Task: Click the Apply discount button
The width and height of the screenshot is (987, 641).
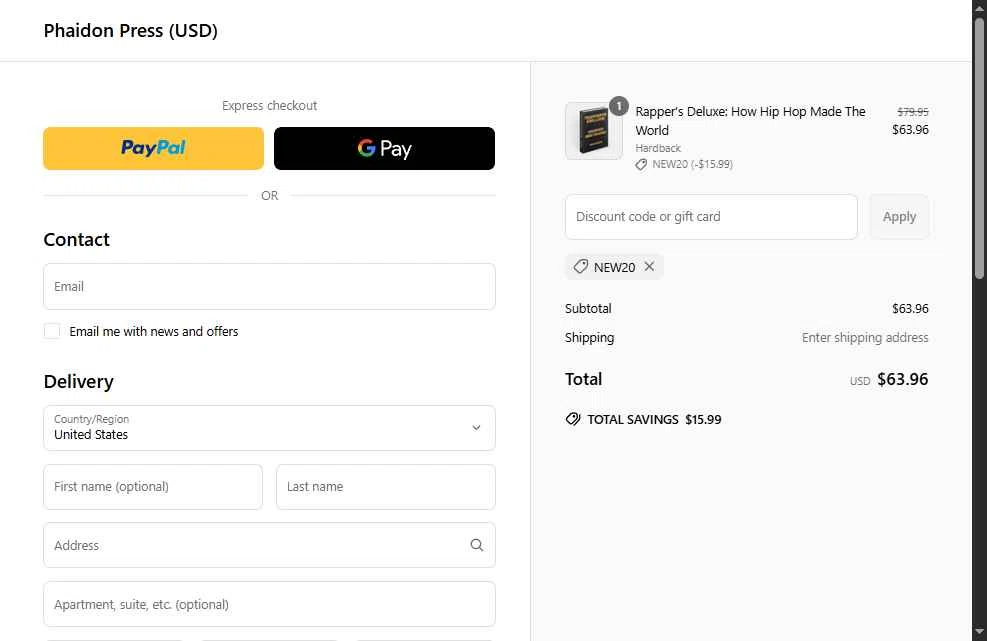Action: tap(899, 217)
